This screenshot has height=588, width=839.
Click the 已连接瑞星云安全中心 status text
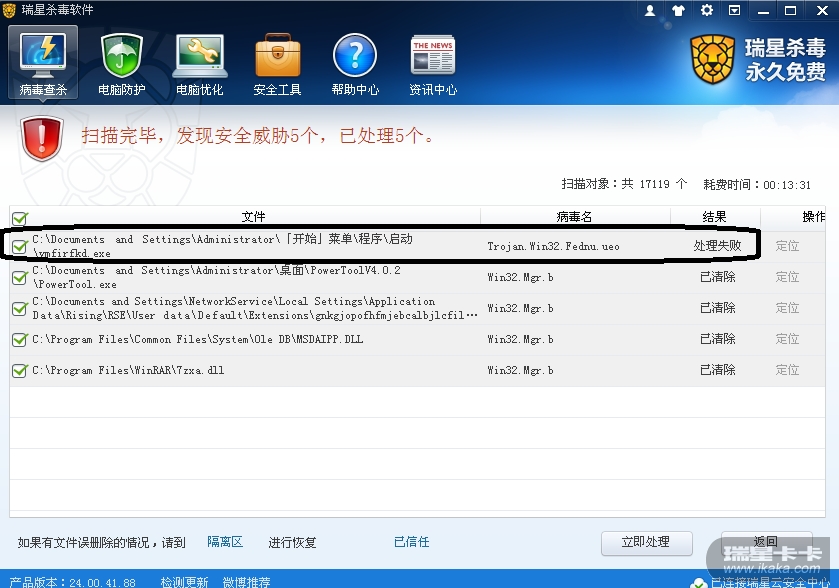tap(771, 583)
